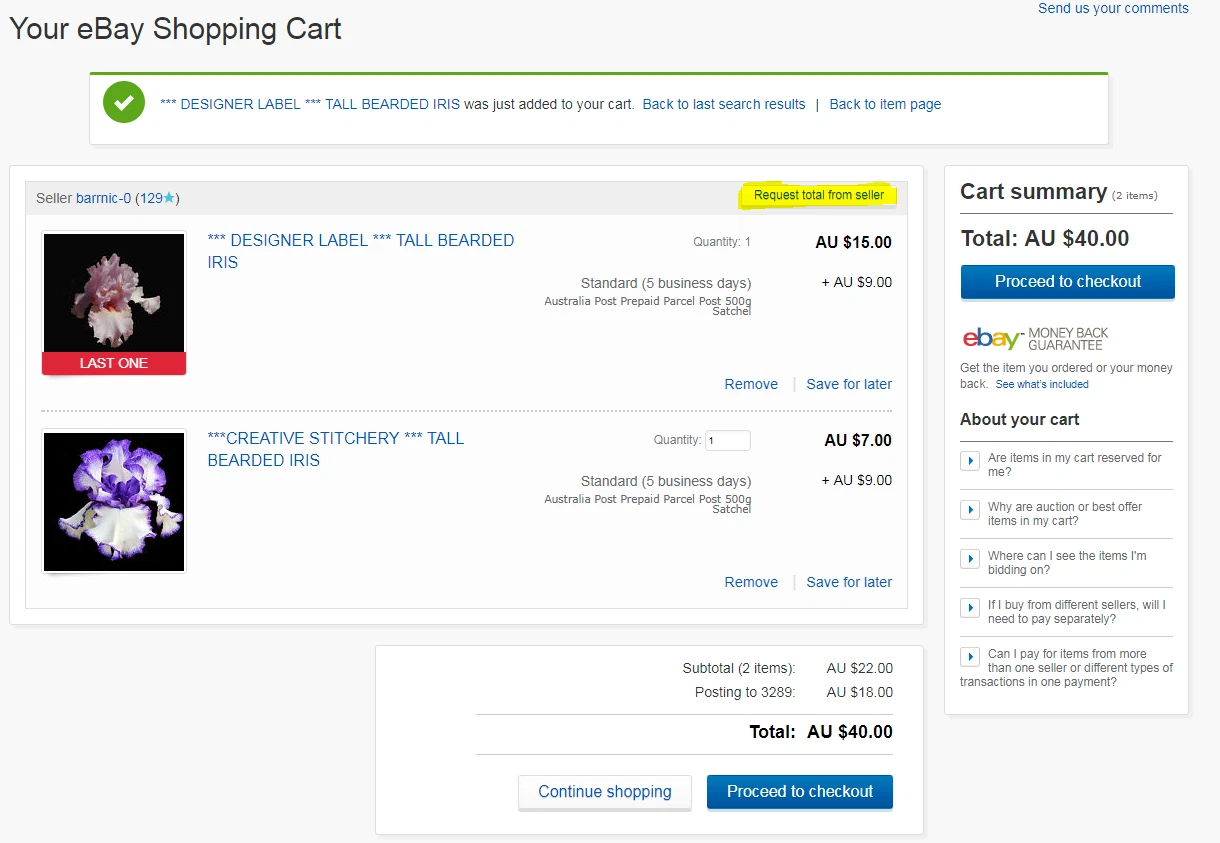
Task: Click the subtotal amount 'AU $22.00'
Action: pos(860,668)
